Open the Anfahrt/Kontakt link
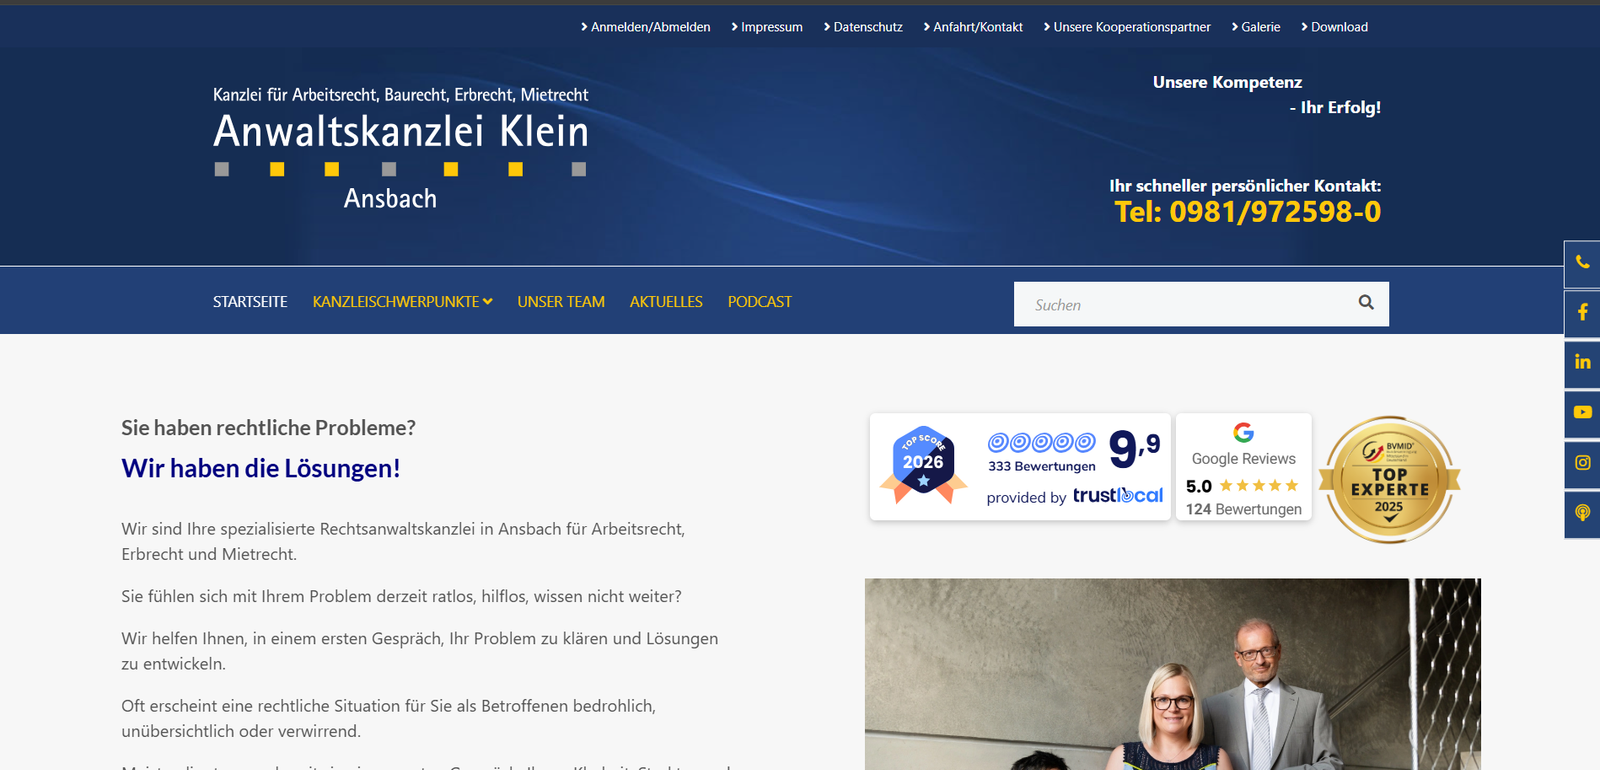This screenshot has width=1600, height=770. (973, 27)
